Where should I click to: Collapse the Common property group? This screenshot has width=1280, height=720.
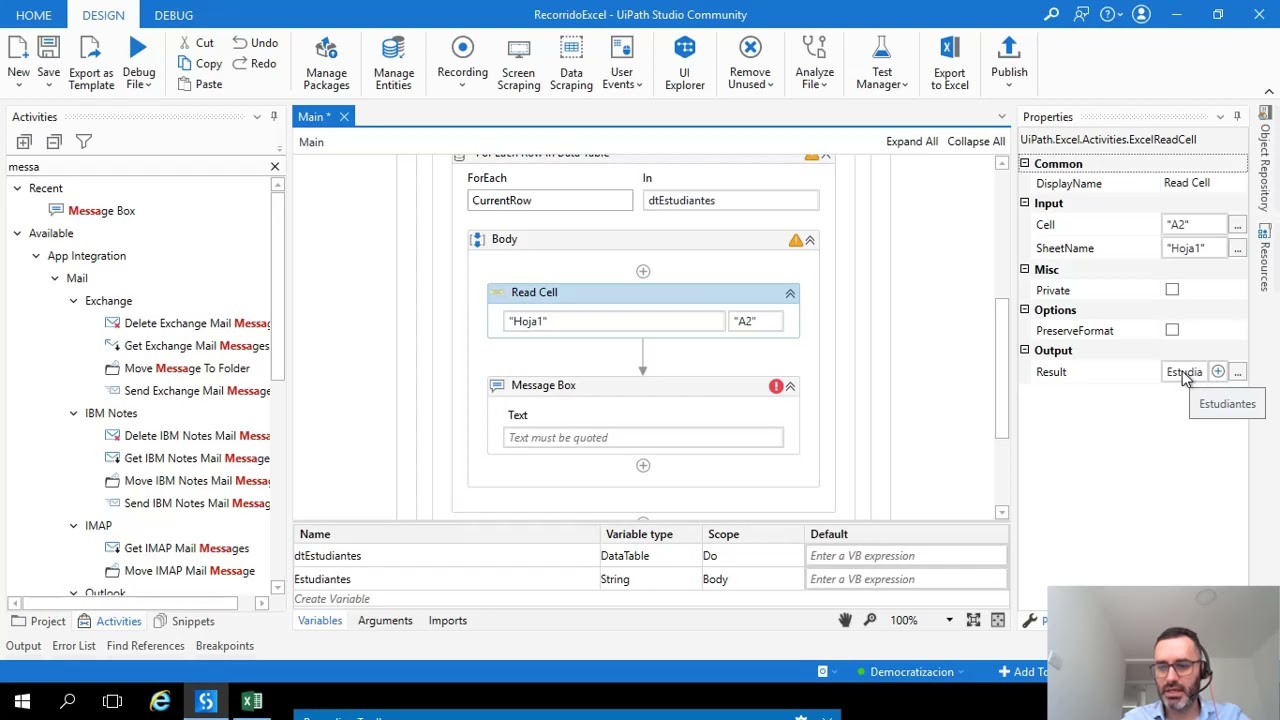(1024, 163)
